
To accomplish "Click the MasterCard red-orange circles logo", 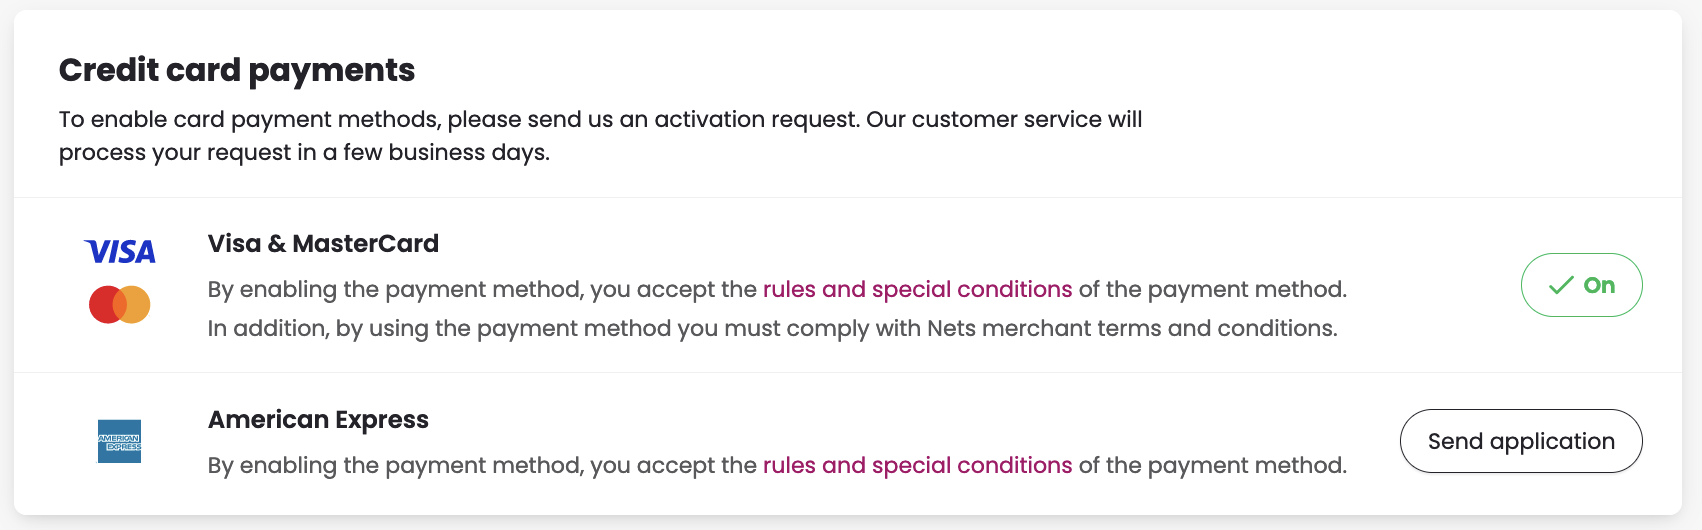I will coord(120,304).
